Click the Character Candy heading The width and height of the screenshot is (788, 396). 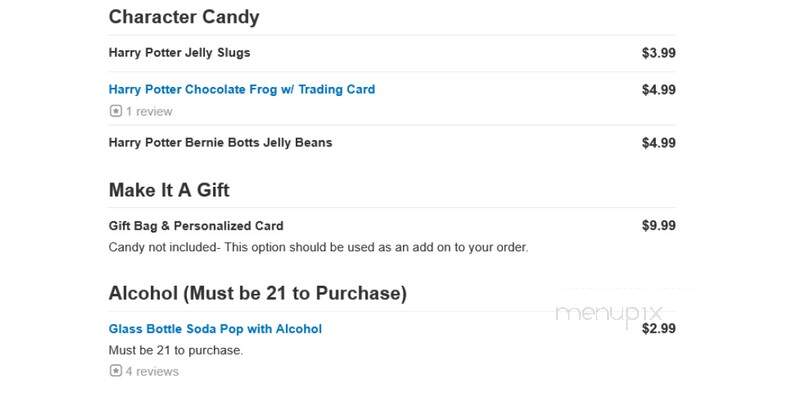tap(184, 17)
